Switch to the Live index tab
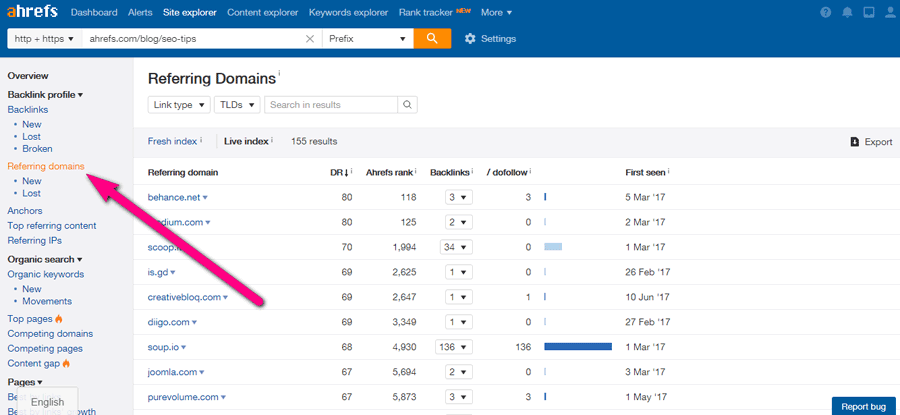The image size is (900, 415). click(x=246, y=141)
